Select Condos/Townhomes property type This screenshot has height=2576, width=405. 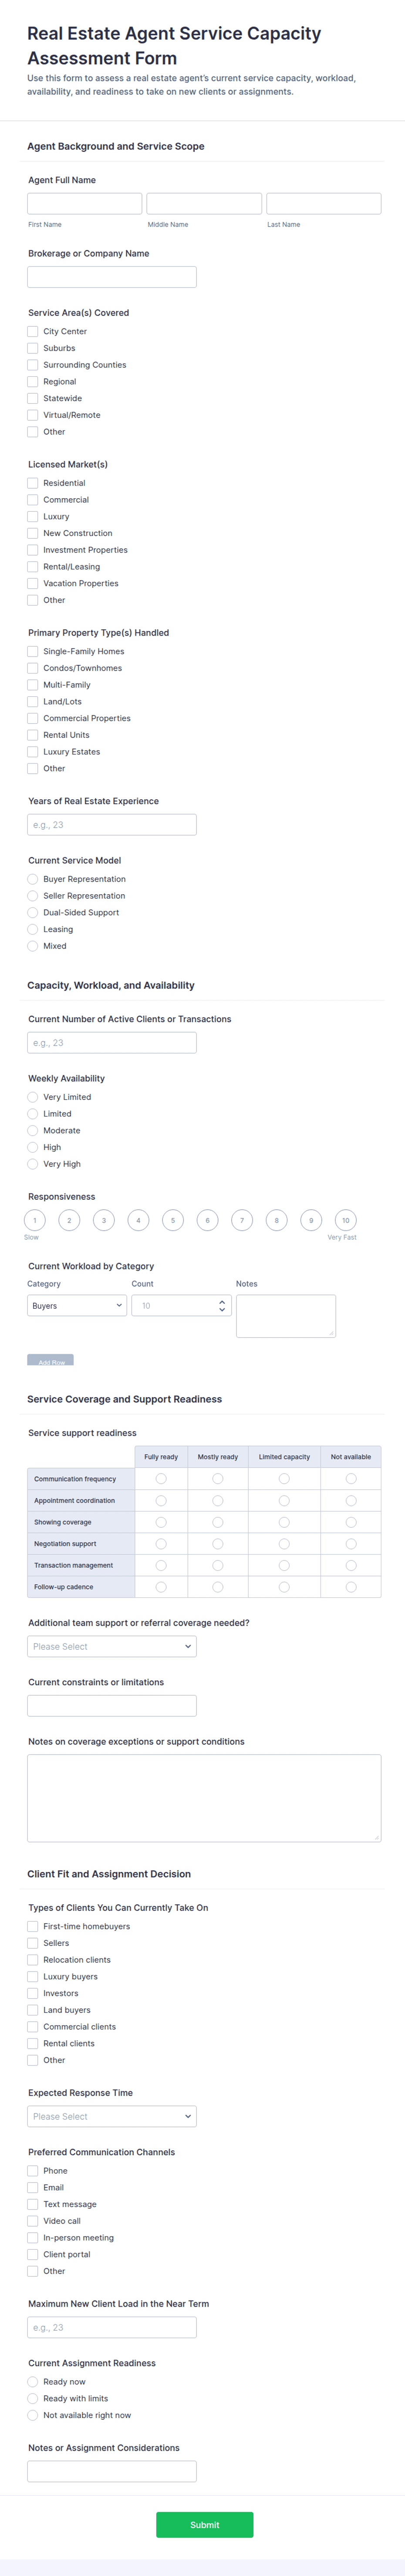coord(33,668)
